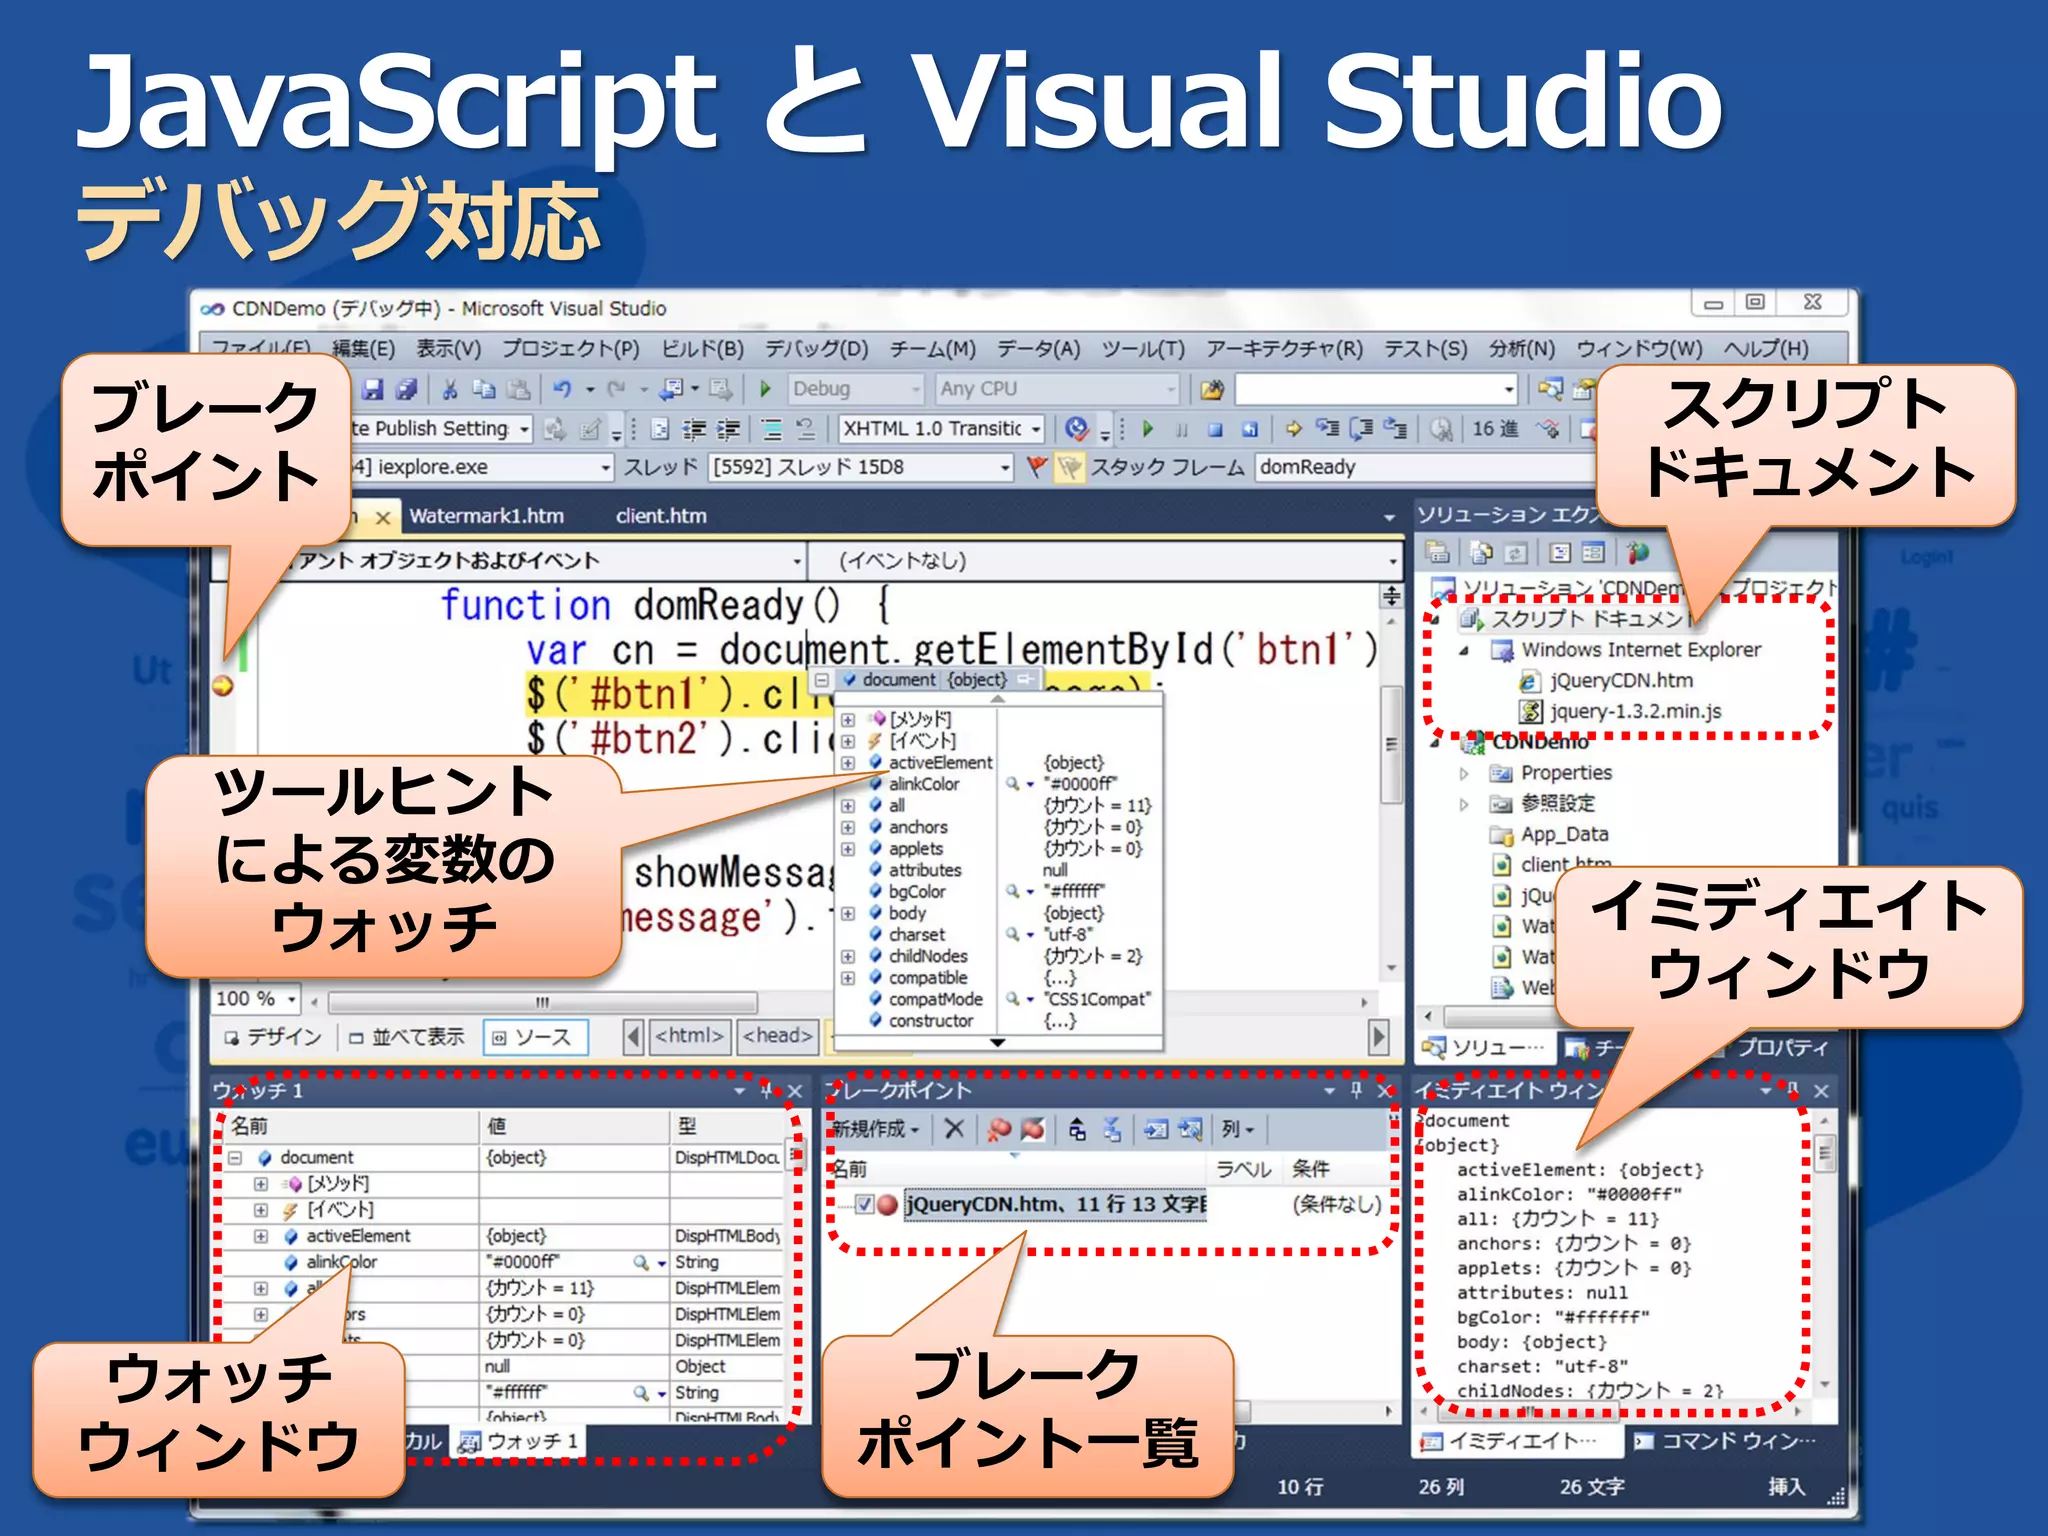Click the Restart debugging icon
Viewport: 2048px width, 1536px height.
pos(1249,430)
